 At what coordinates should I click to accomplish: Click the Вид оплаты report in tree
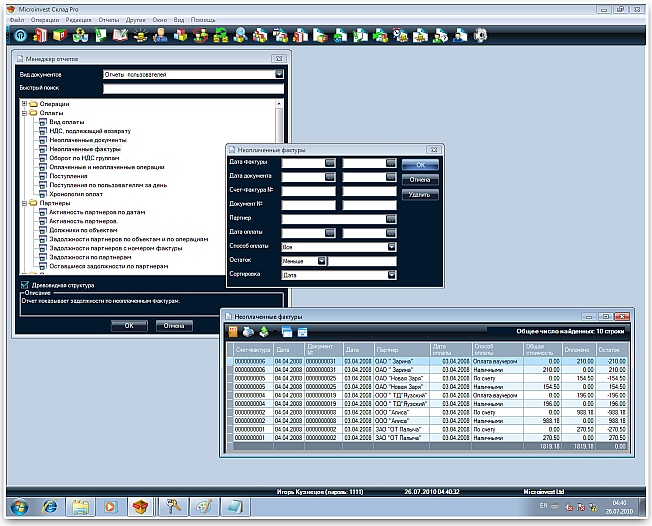pyautogui.click(x=67, y=122)
